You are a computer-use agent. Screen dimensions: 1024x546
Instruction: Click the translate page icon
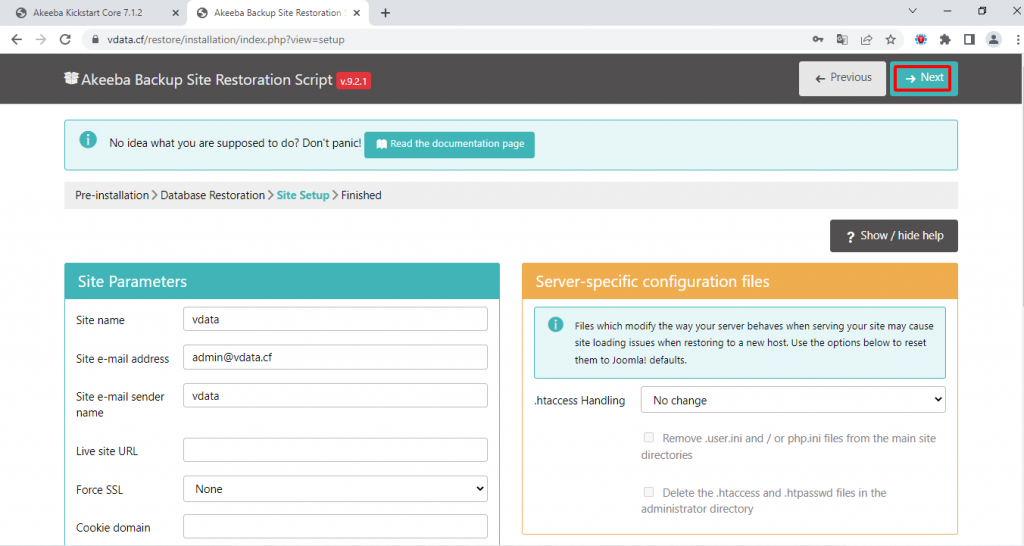[x=842, y=40]
